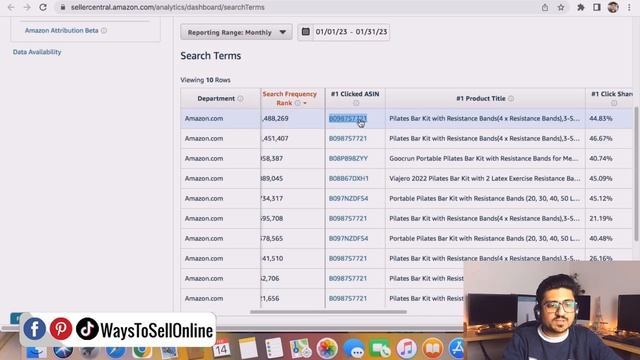640x360 pixels.
Task: Show info tooltip under #1 Click Share
Action: click(614, 103)
